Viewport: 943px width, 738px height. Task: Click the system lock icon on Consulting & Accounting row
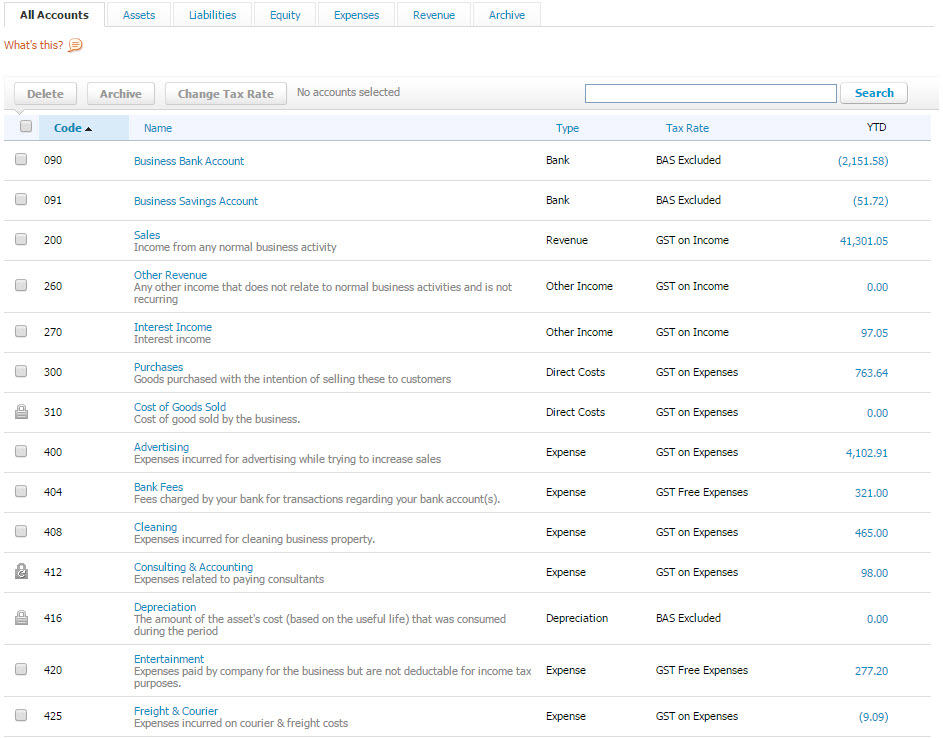click(x=22, y=572)
